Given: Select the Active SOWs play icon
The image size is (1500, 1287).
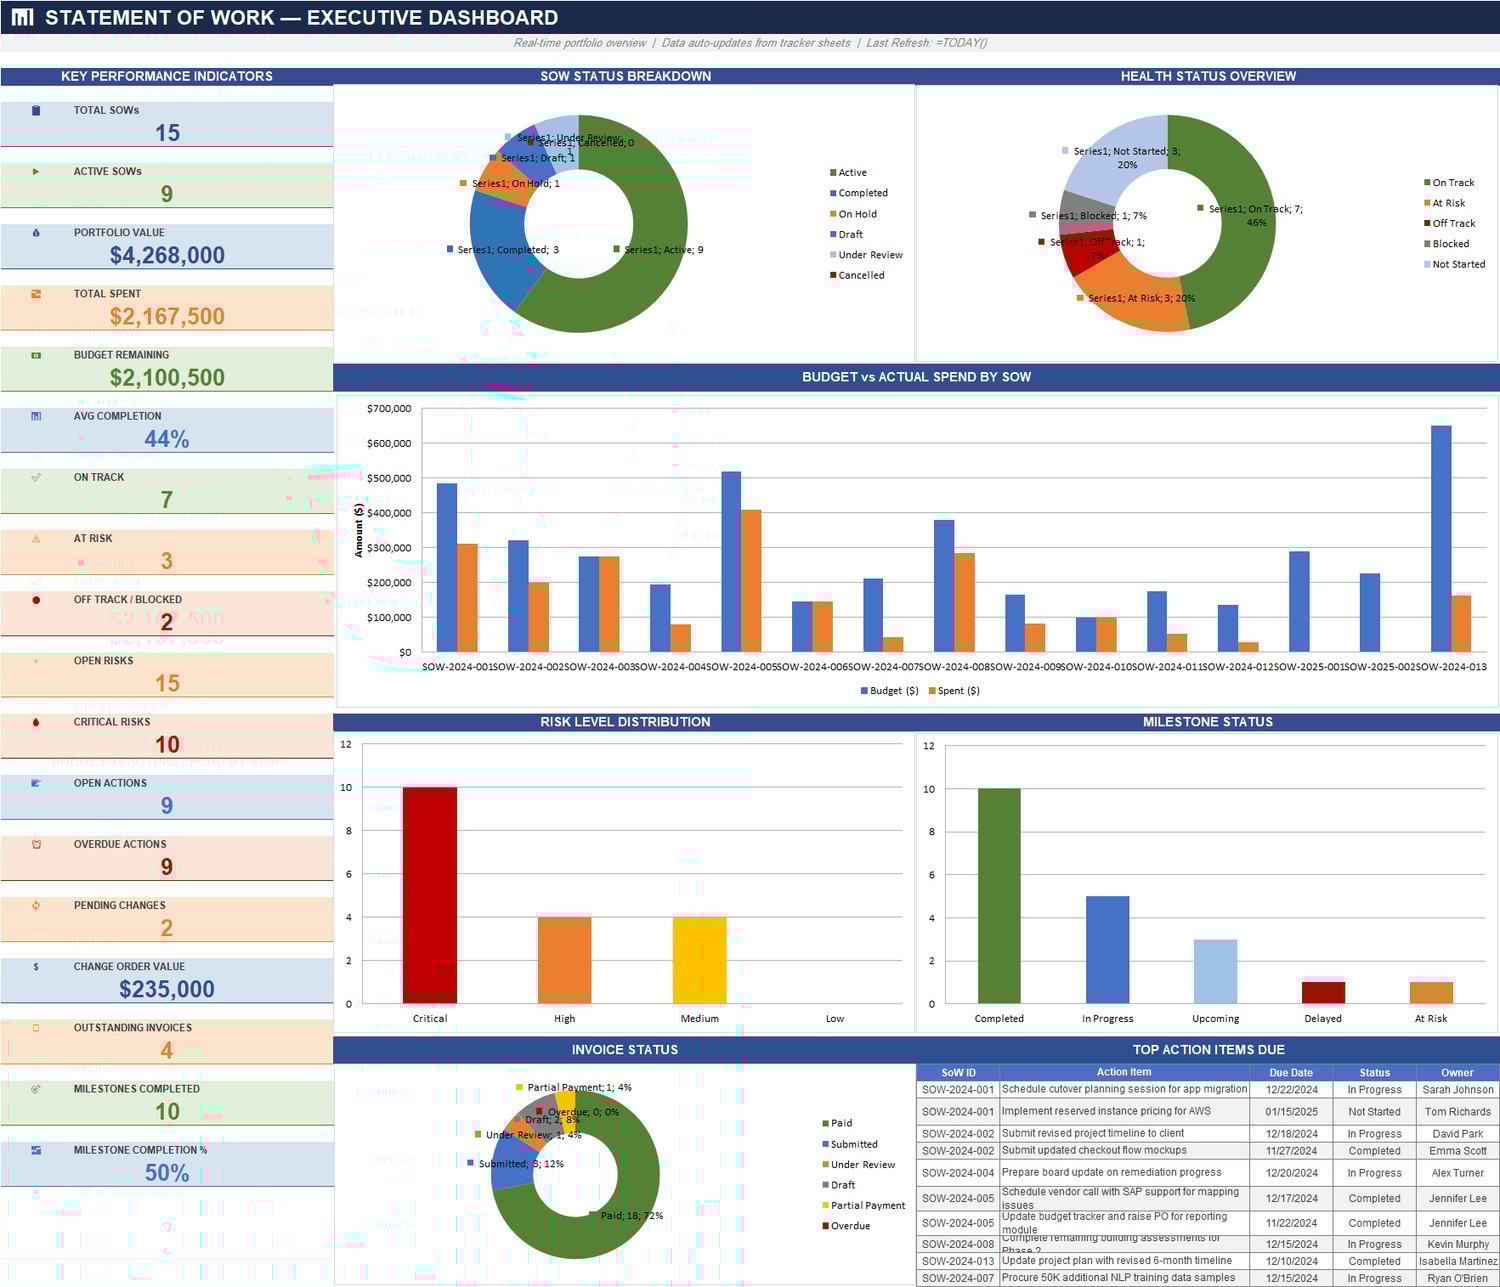Looking at the screenshot, I should tap(36, 171).
